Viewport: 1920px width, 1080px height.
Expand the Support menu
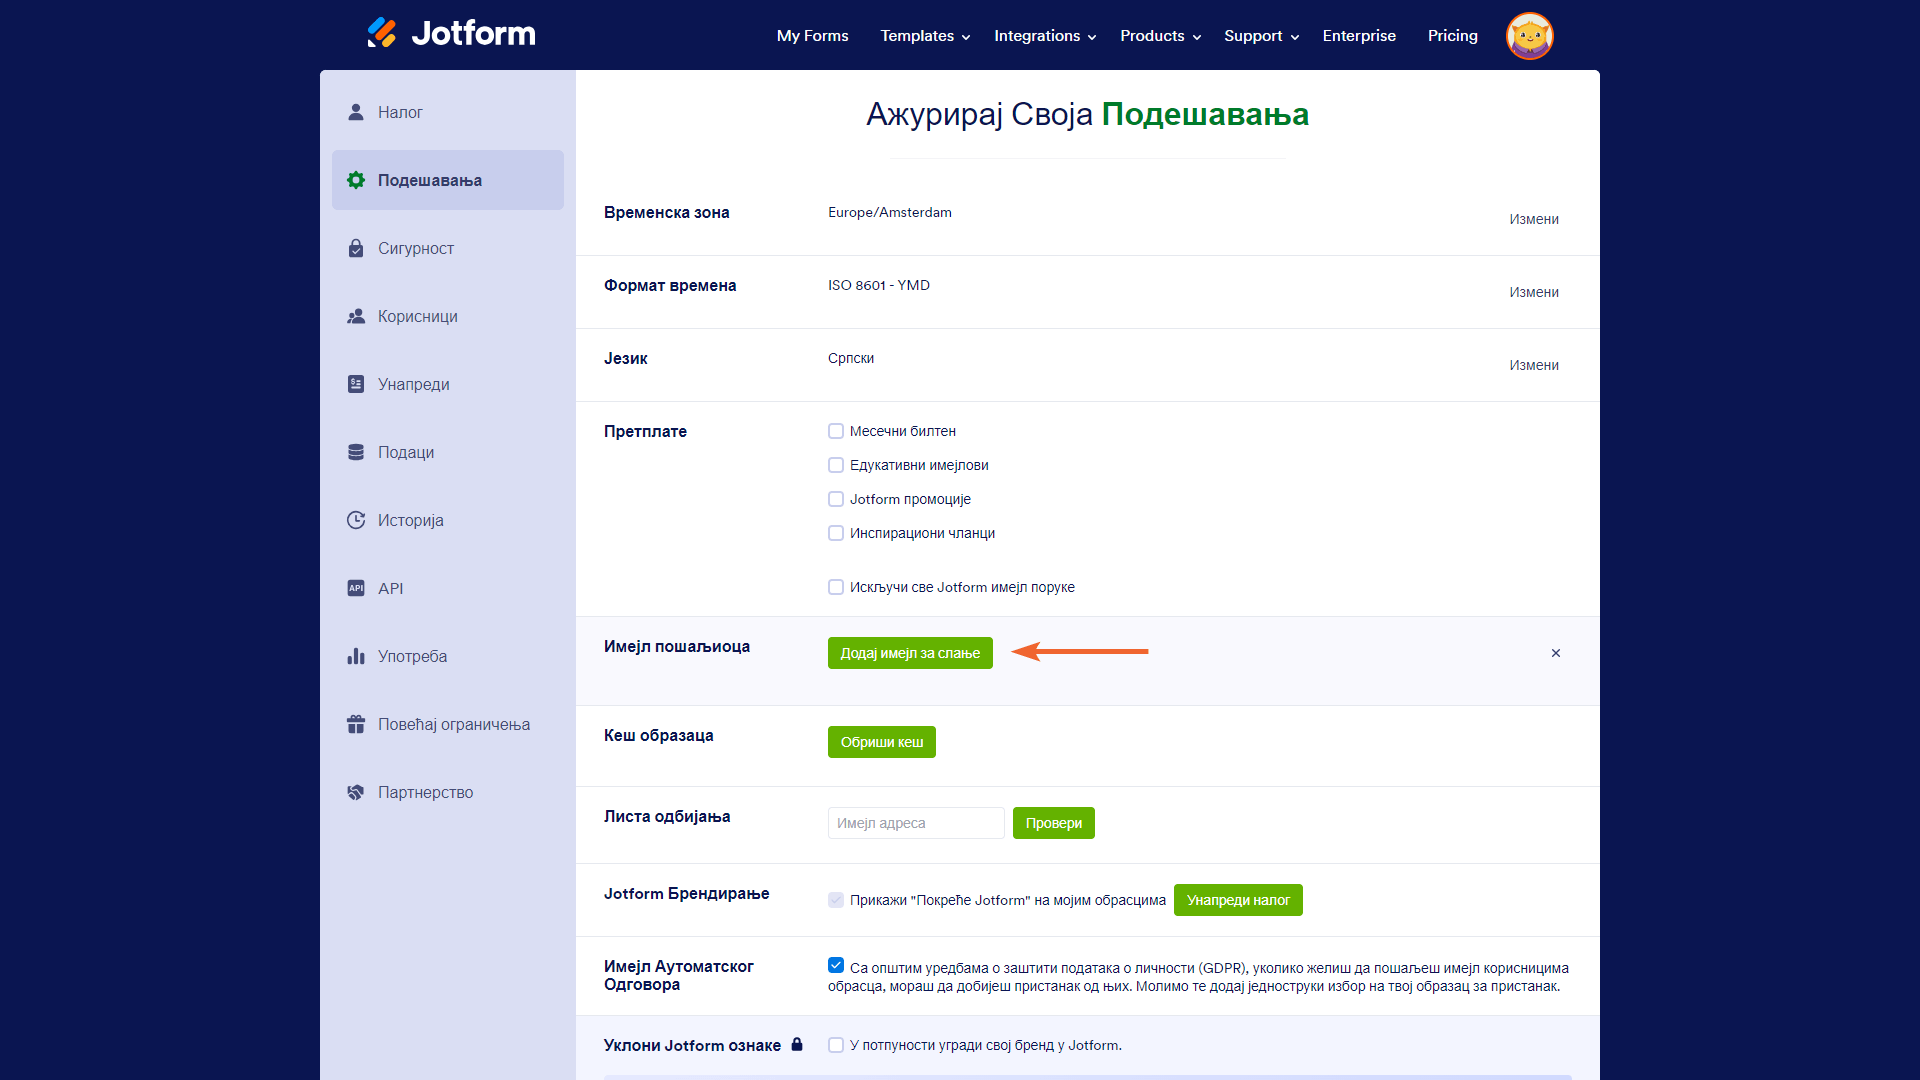[x=1261, y=36]
